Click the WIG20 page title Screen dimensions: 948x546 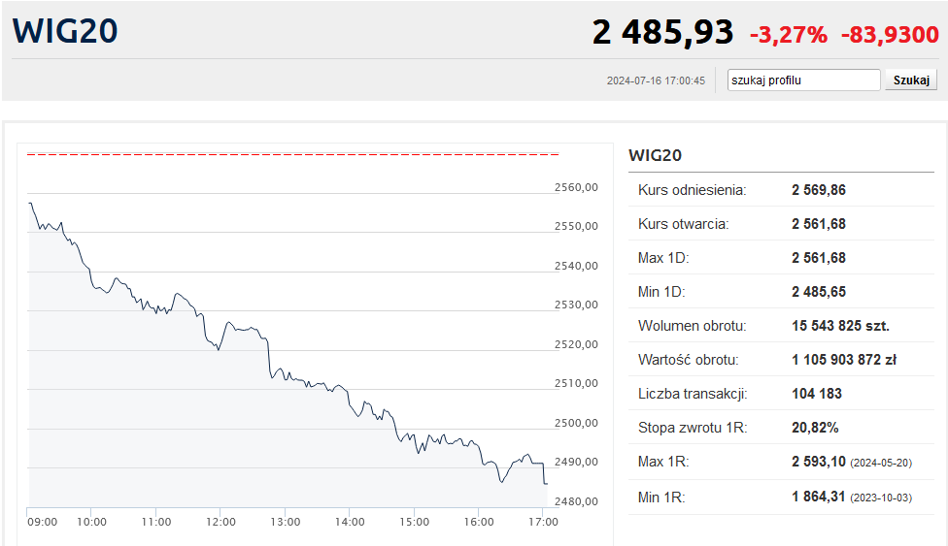(66, 31)
